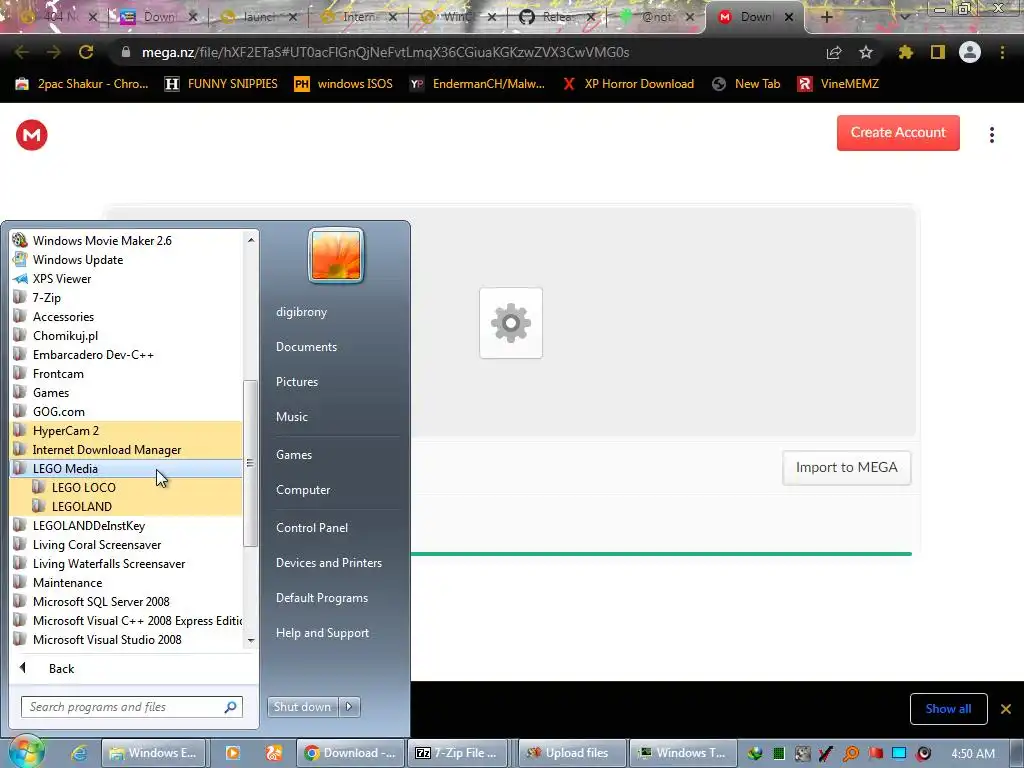Expand the Internet Download Manager folder

[x=126, y=449]
